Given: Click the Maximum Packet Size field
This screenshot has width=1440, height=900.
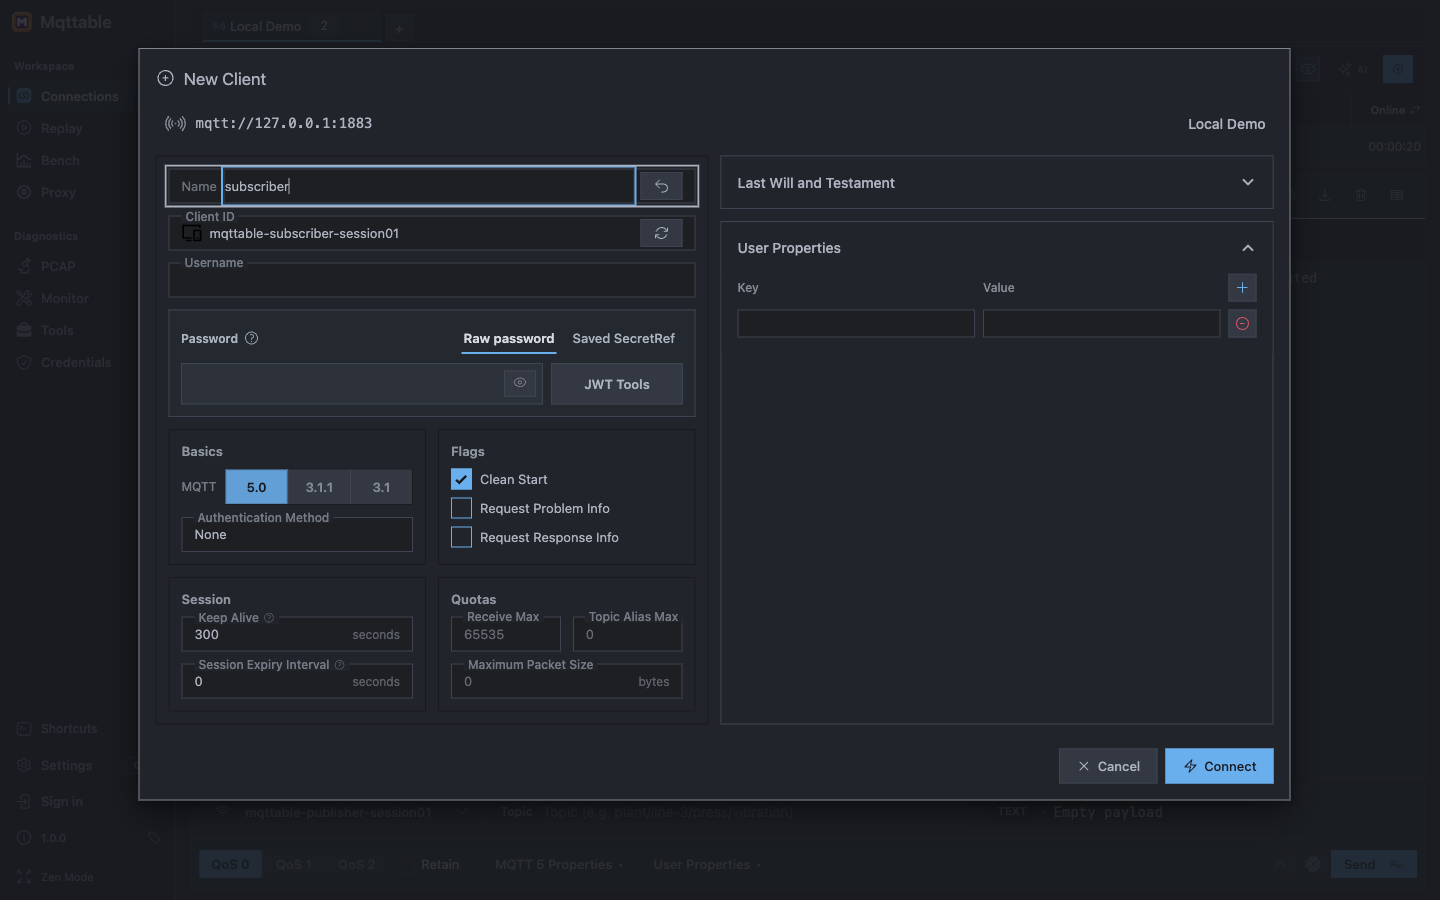Looking at the screenshot, I should 567,681.
